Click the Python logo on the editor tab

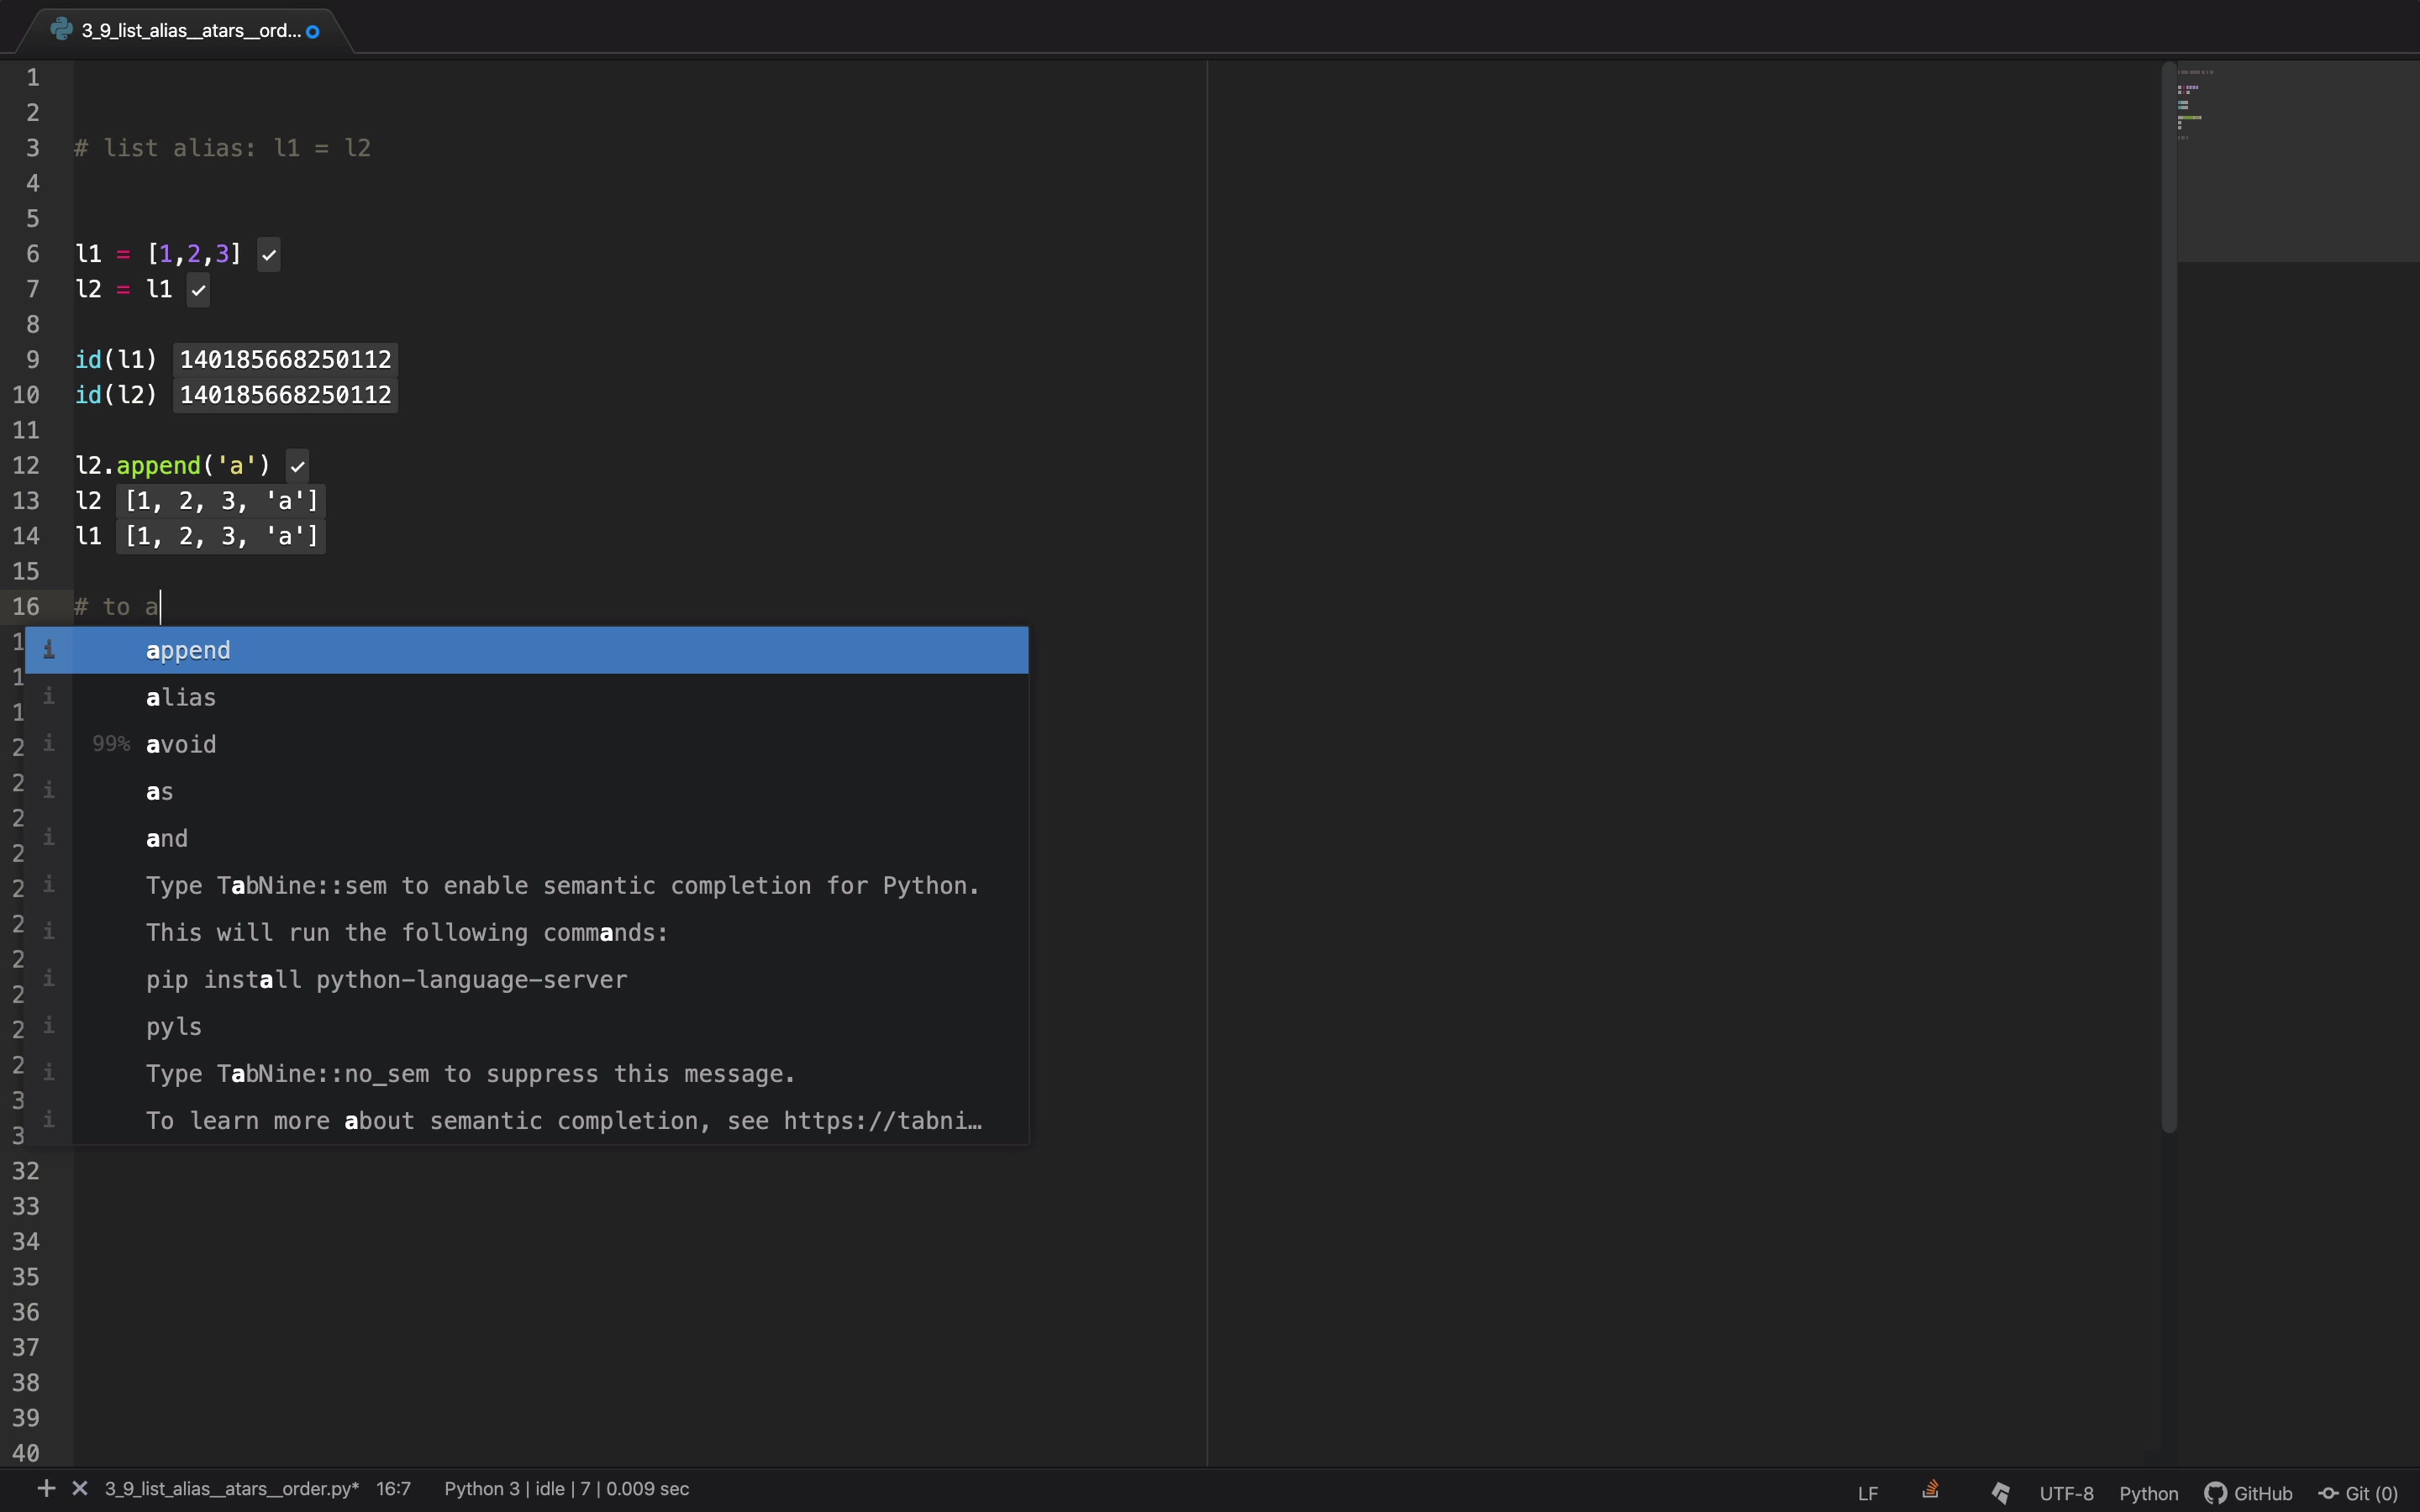click(63, 29)
